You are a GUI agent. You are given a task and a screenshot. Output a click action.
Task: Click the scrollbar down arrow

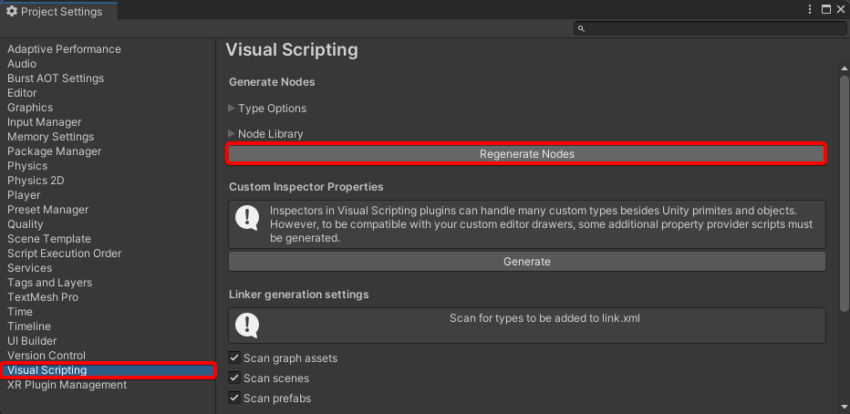(843, 406)
